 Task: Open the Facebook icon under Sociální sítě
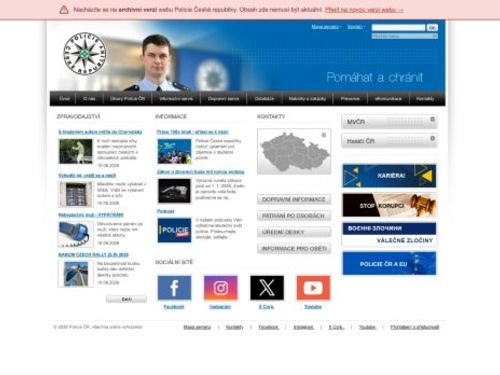click(174, 288)
